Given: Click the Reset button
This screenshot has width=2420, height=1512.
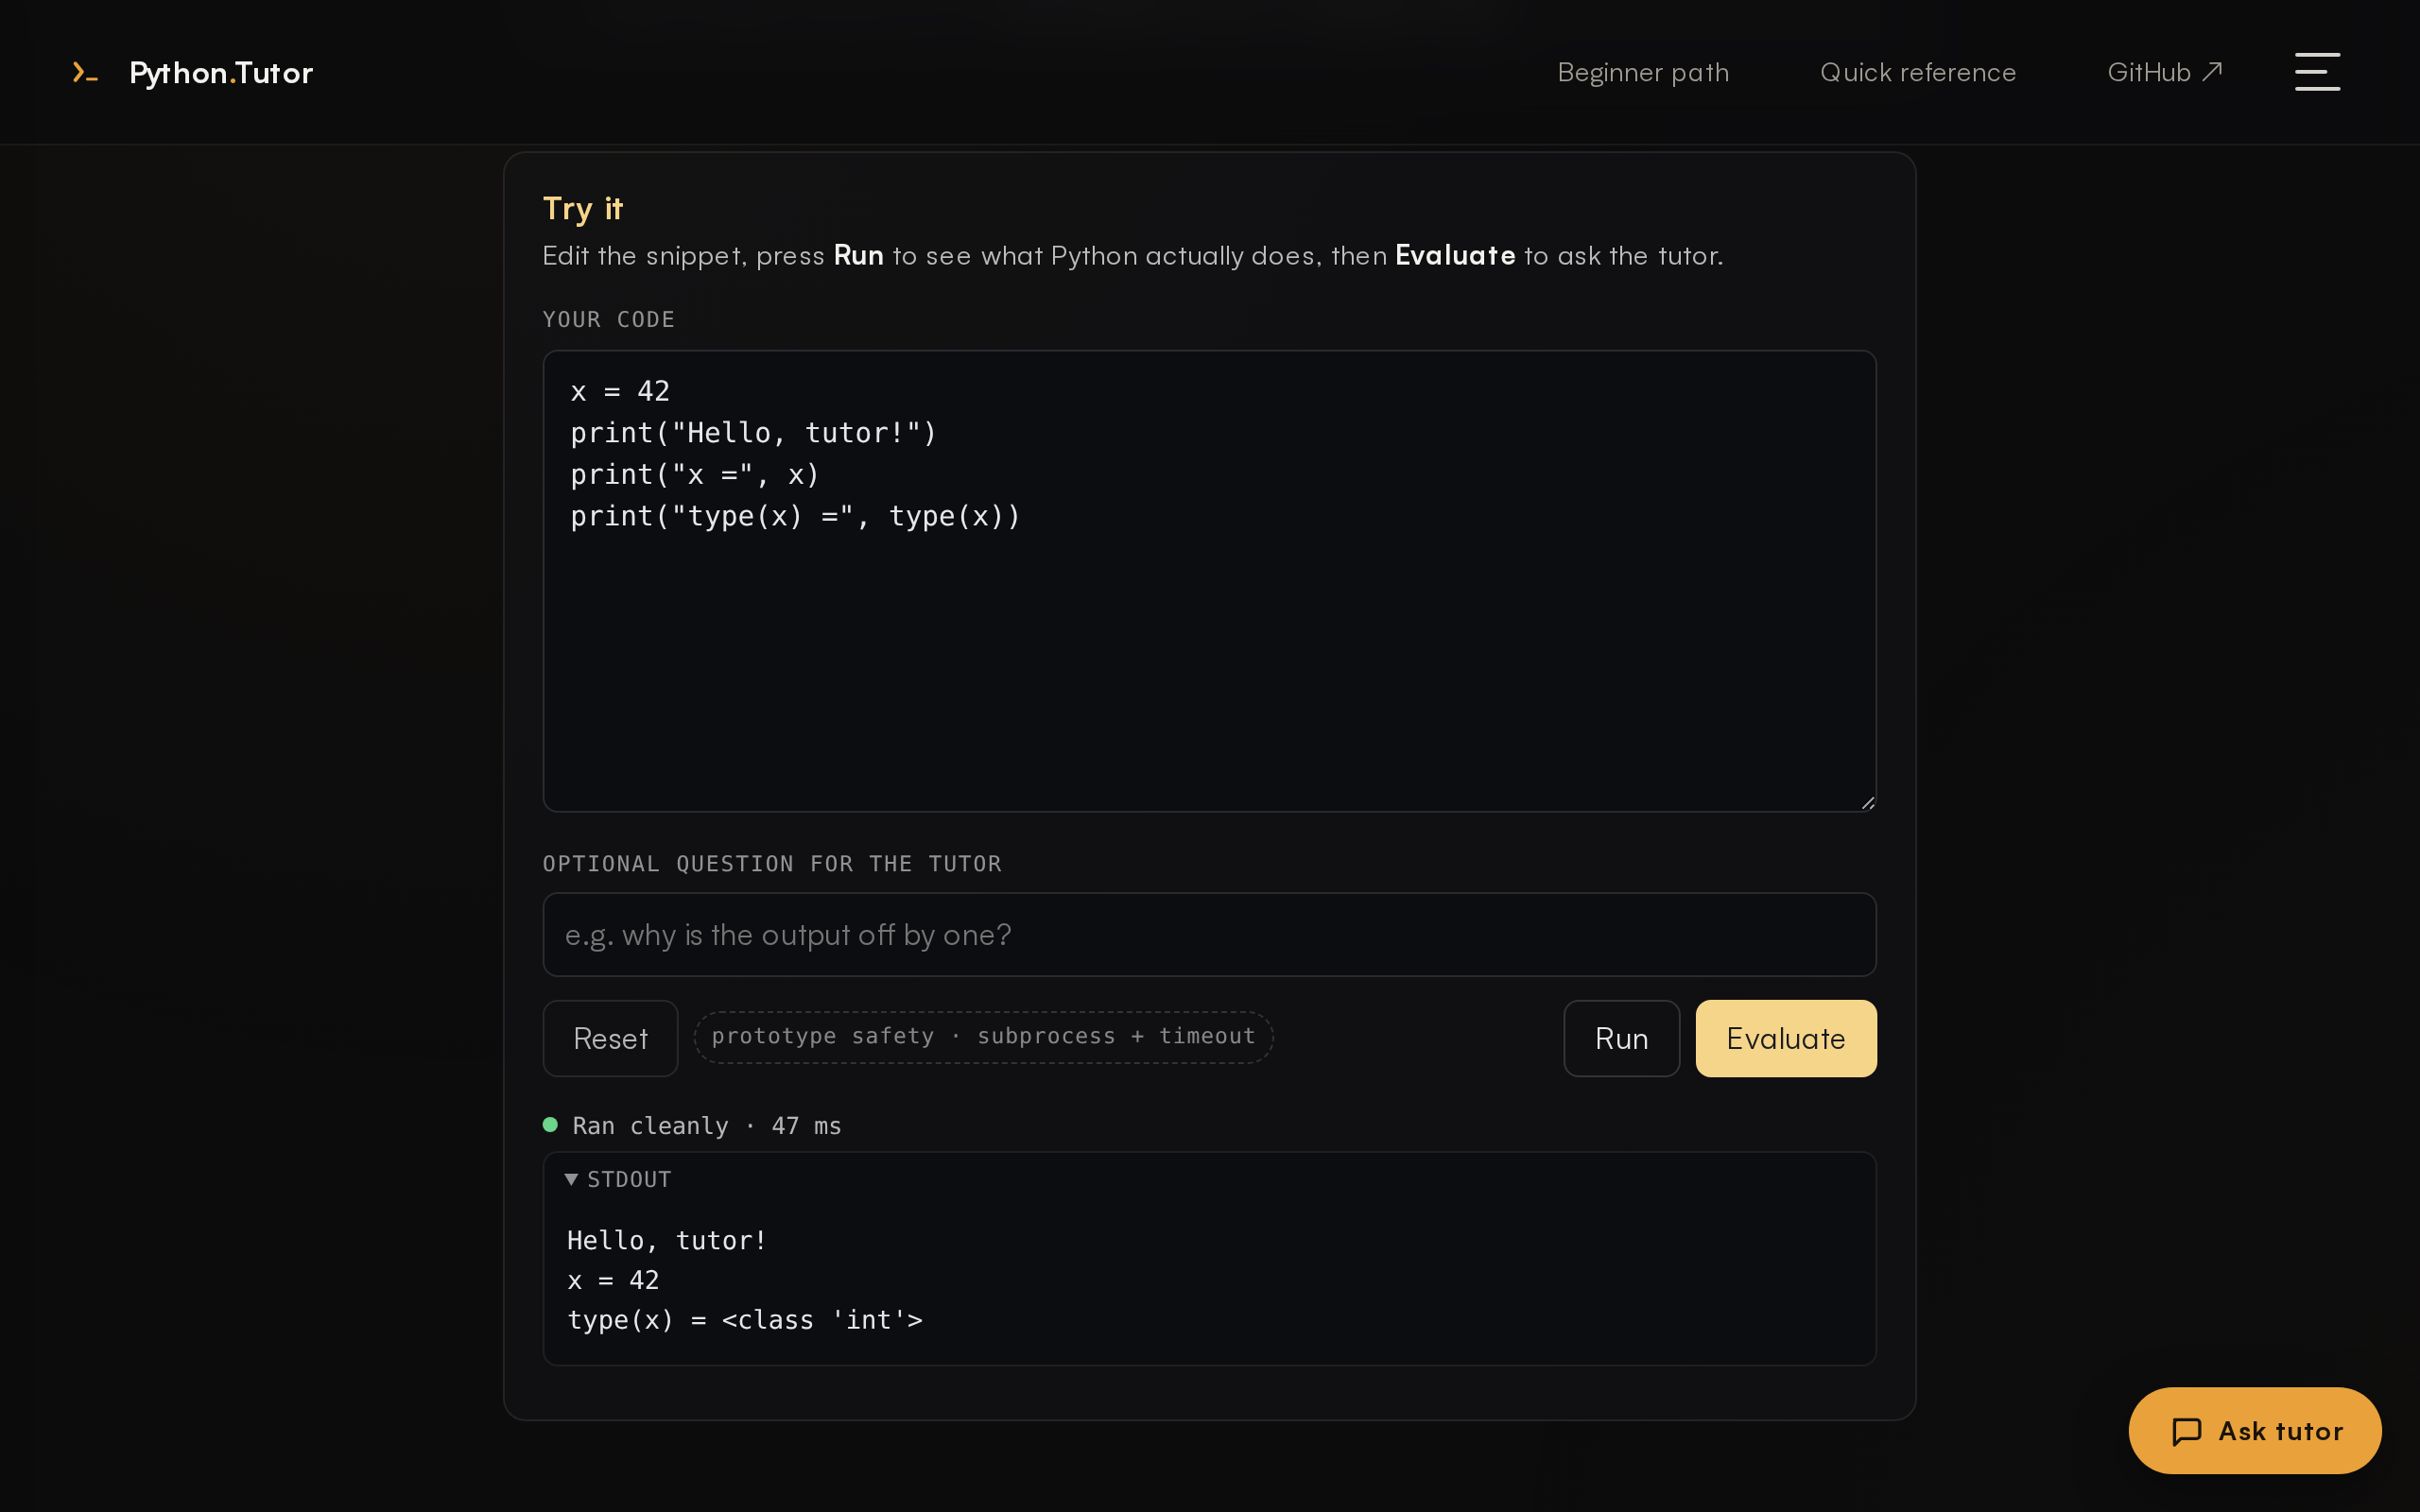Looking at the screenshot, I should coord(610,1038).
